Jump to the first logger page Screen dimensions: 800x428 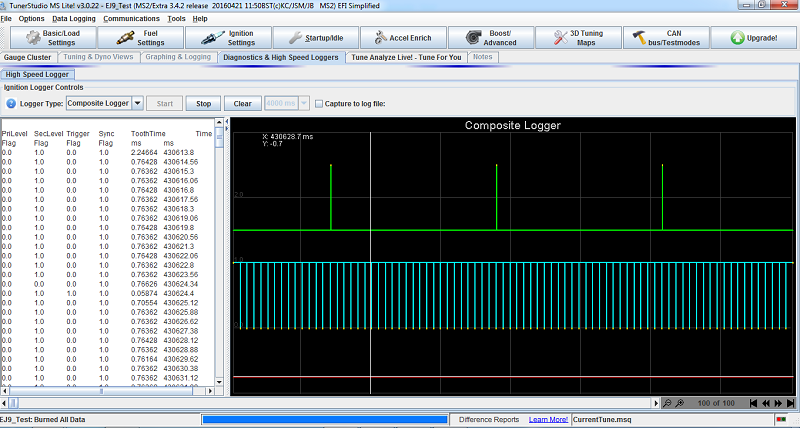pyautogui.click(x=751, y=403)
